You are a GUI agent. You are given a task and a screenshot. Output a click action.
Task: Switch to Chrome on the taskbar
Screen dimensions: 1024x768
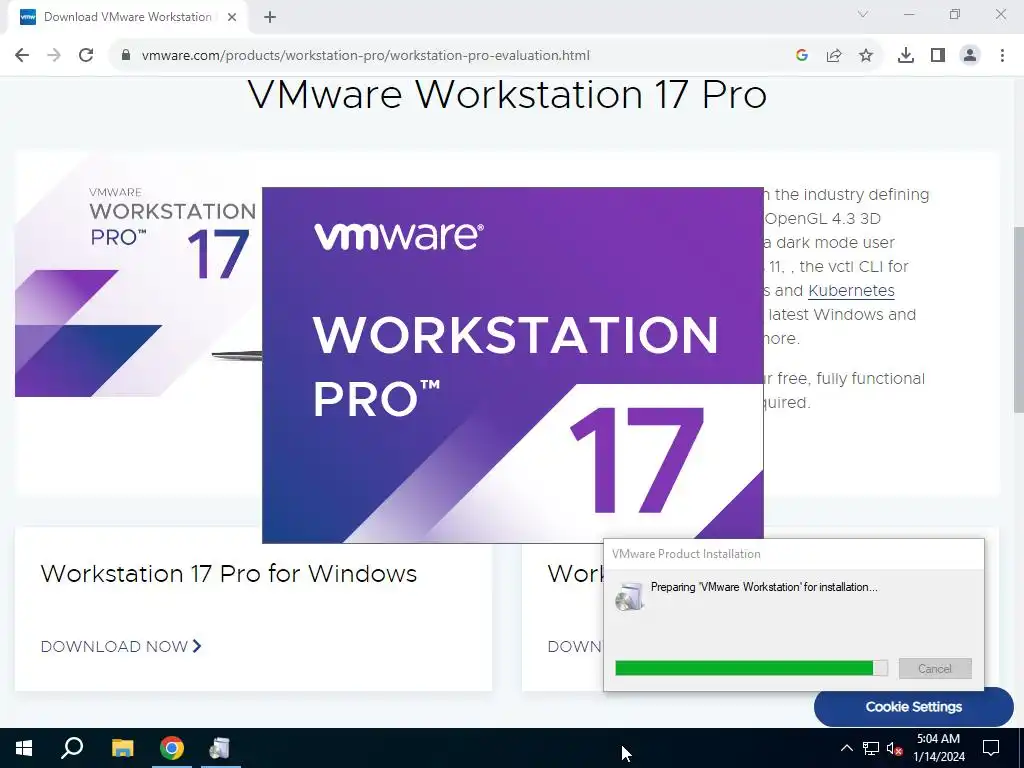pos(172,748)
